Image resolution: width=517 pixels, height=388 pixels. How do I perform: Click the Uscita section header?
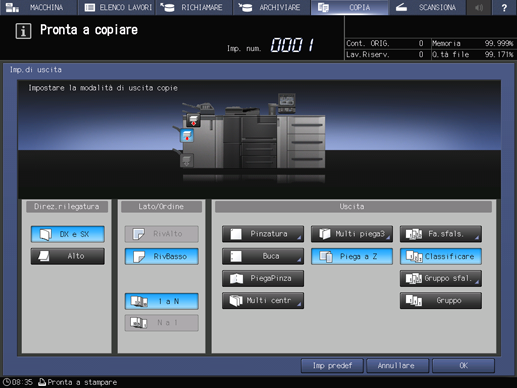tap(353, 207)
